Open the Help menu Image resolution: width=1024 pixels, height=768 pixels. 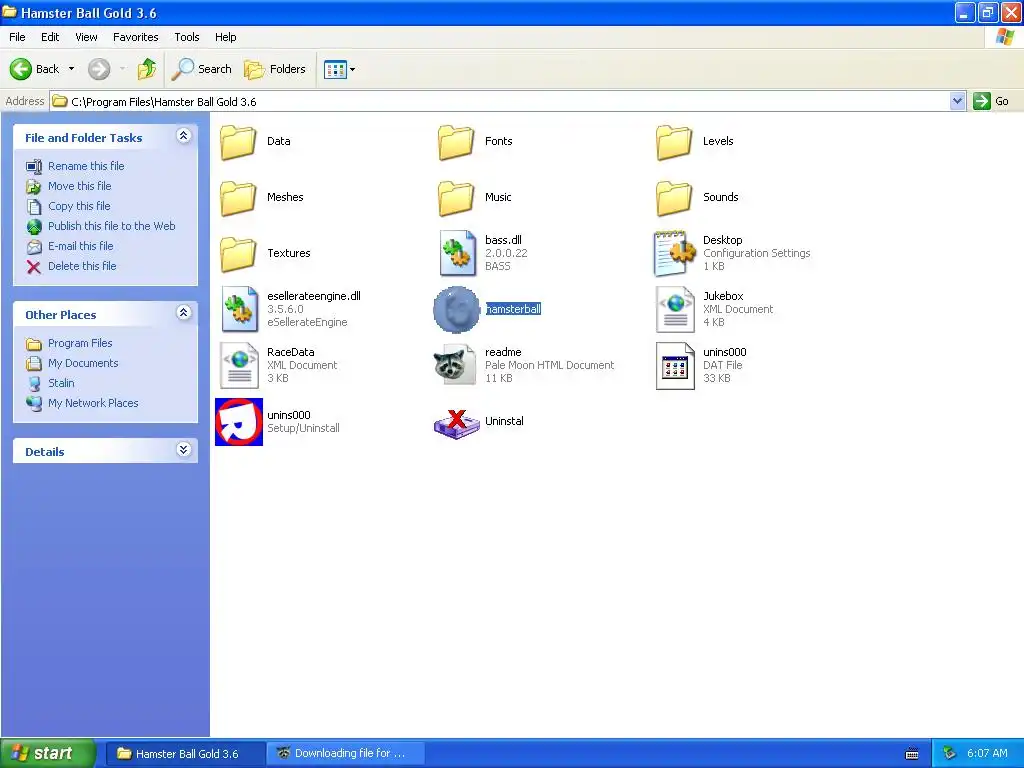click(x=225, y=37)
